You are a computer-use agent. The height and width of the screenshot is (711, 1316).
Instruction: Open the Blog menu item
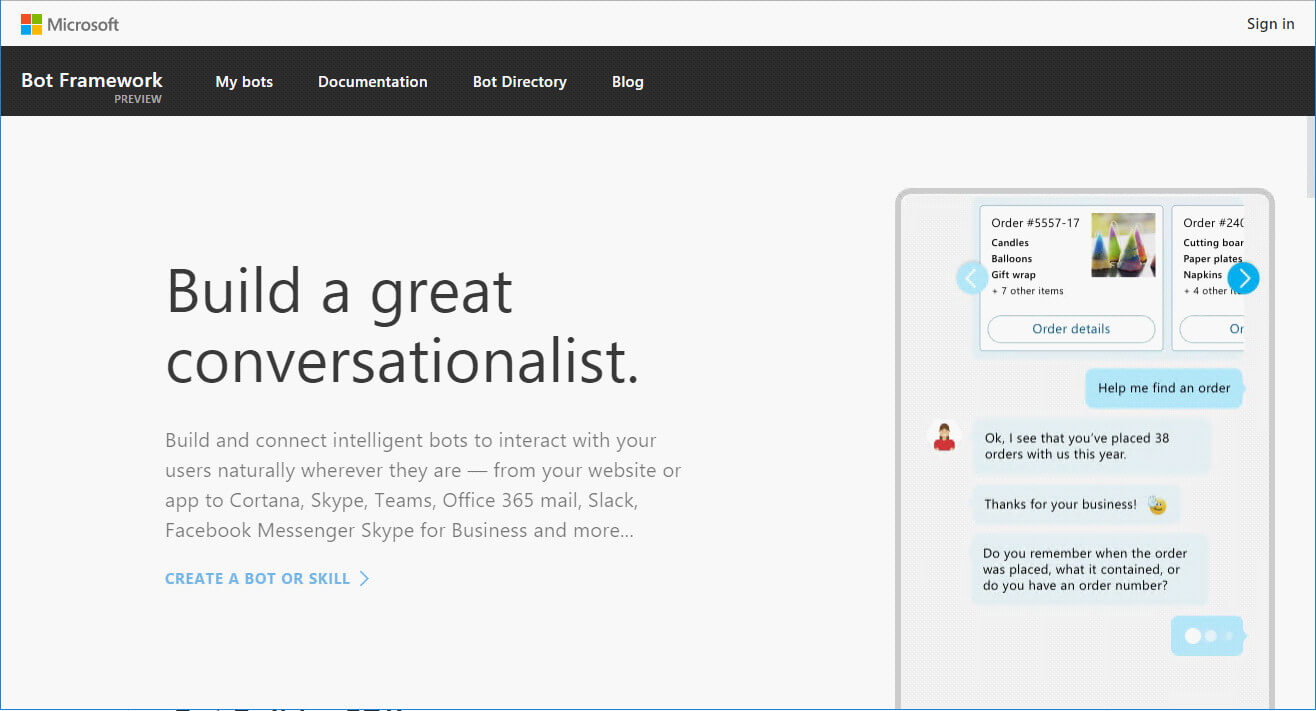[x=628, y=82]
